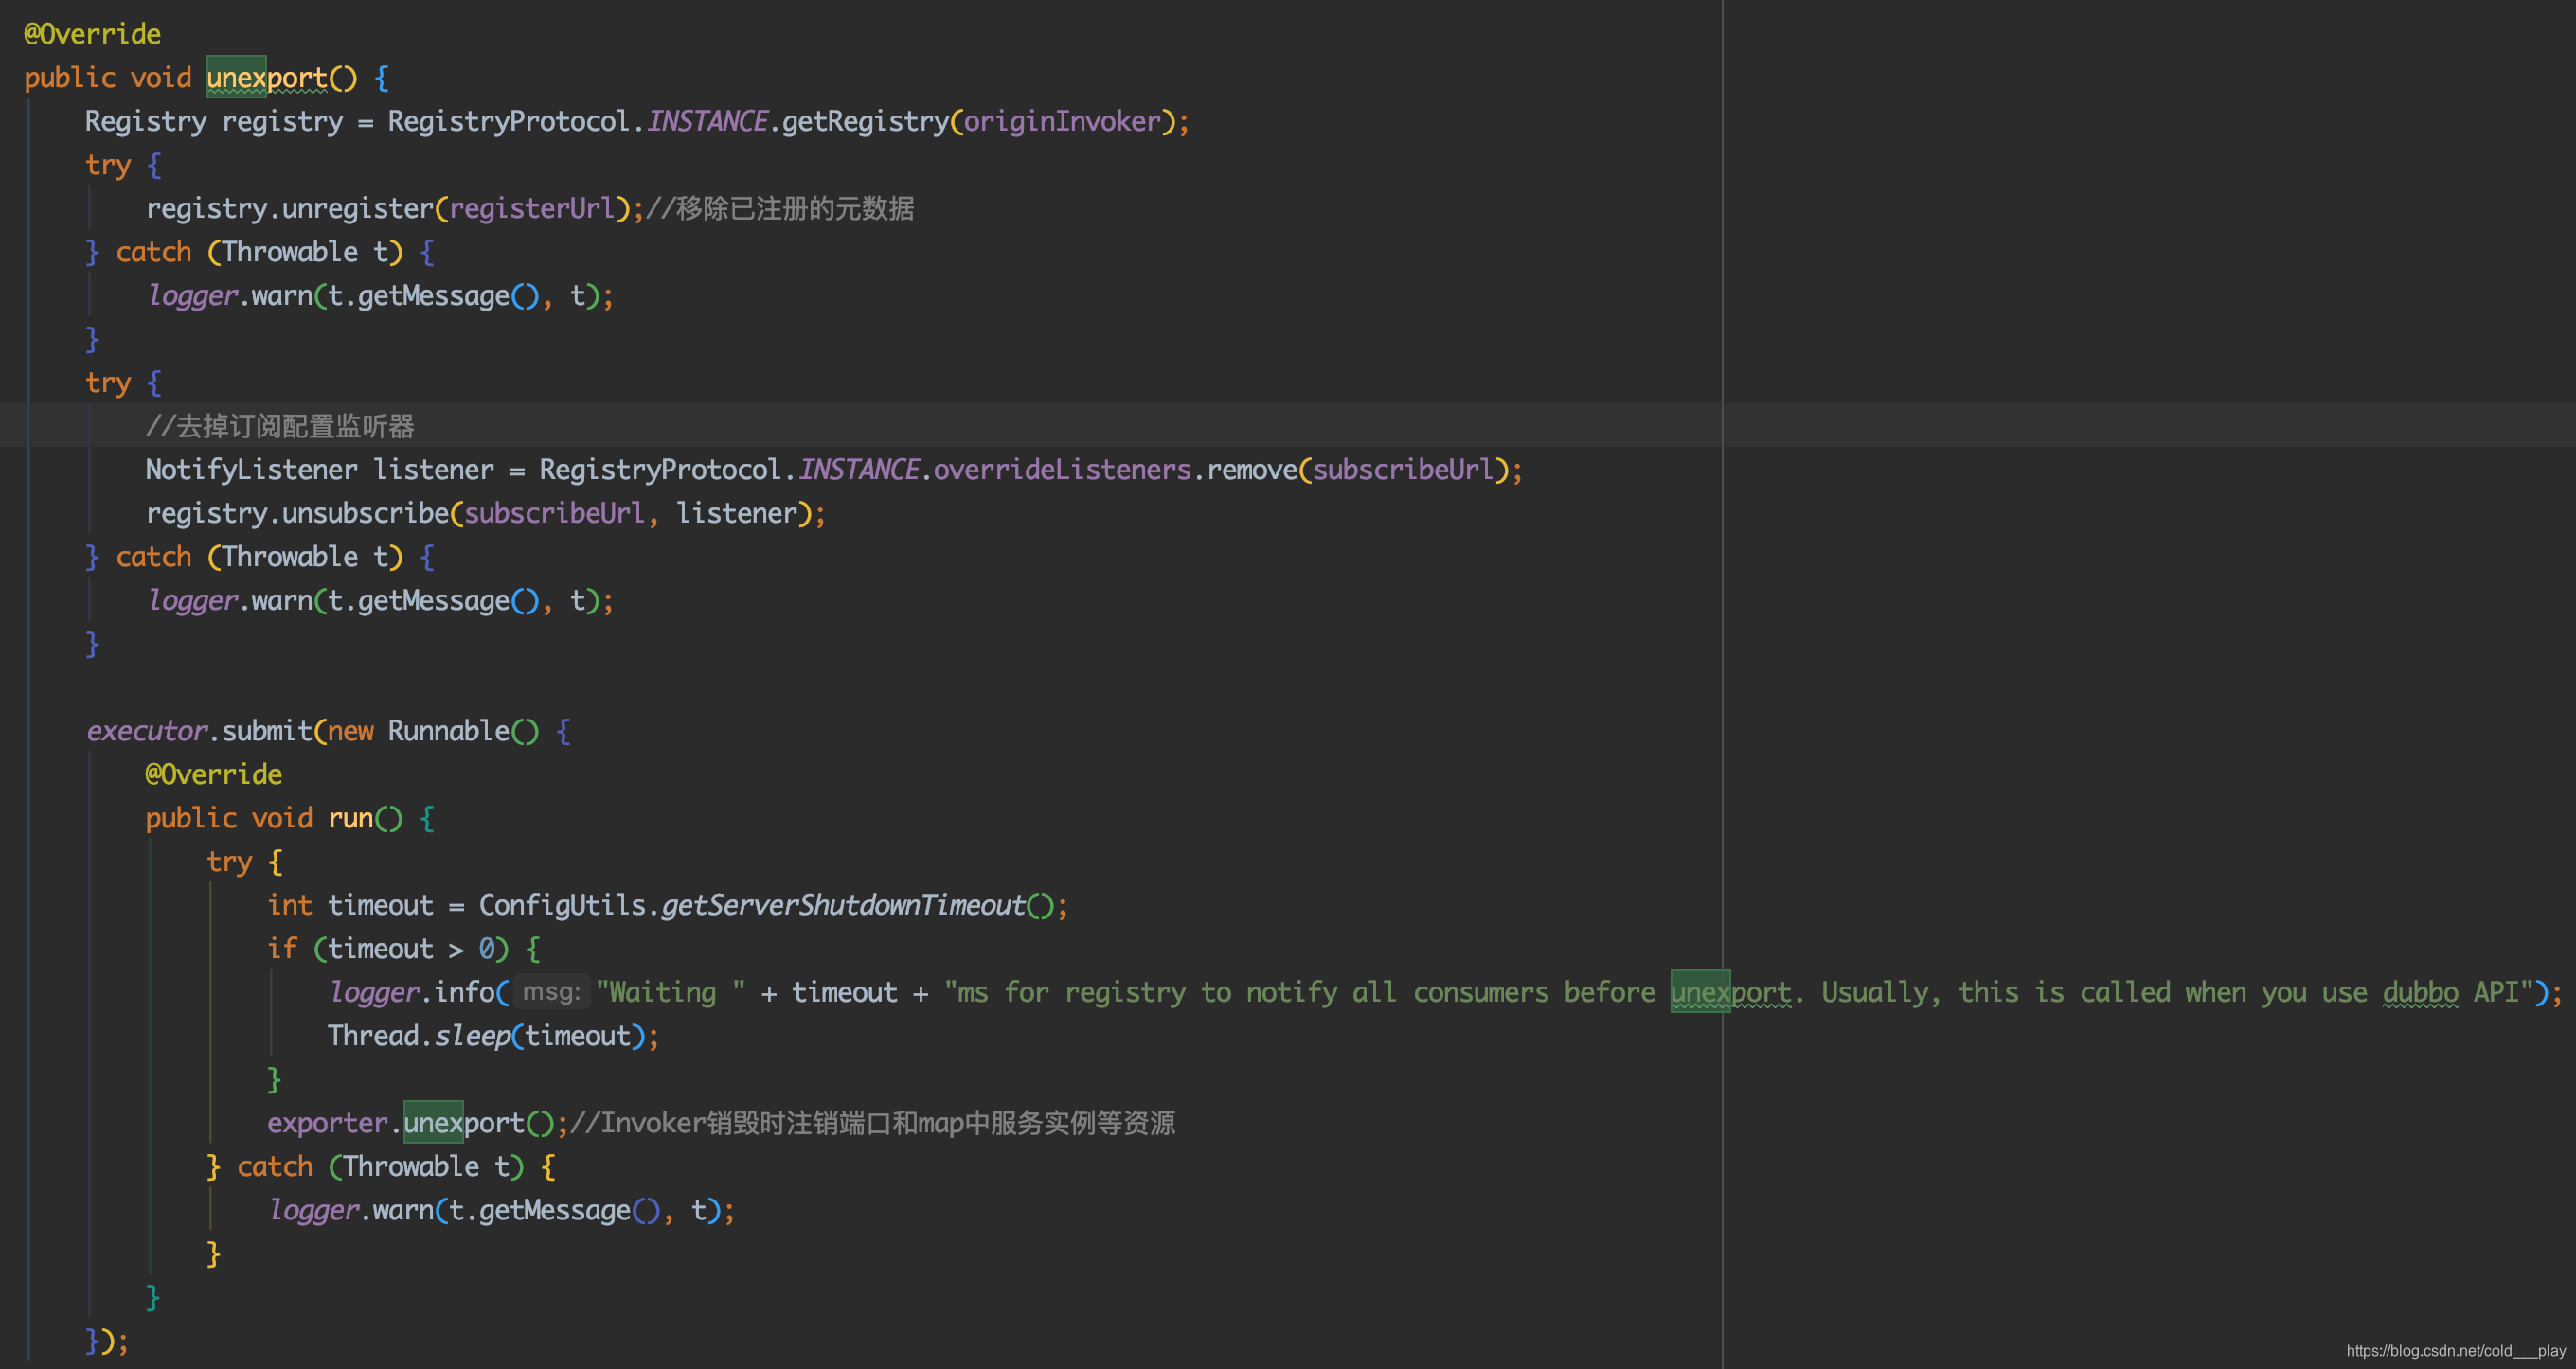Click the top @Override annotation
Viewport: 2576px width, 1369px height.
click(x=92, y=35)
